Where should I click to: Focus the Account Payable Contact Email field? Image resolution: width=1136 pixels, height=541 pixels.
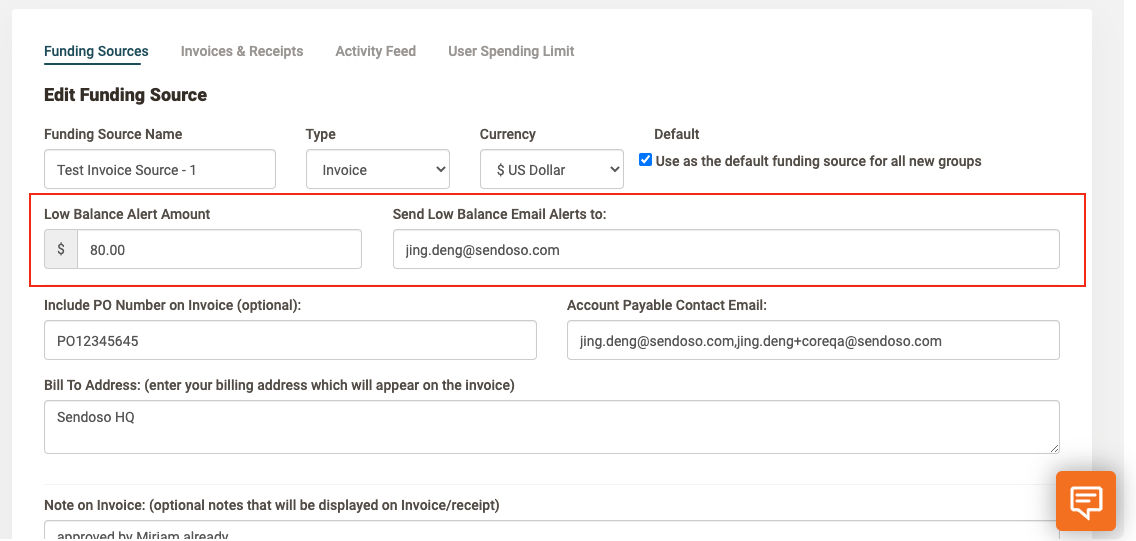[x=812, y=340]
